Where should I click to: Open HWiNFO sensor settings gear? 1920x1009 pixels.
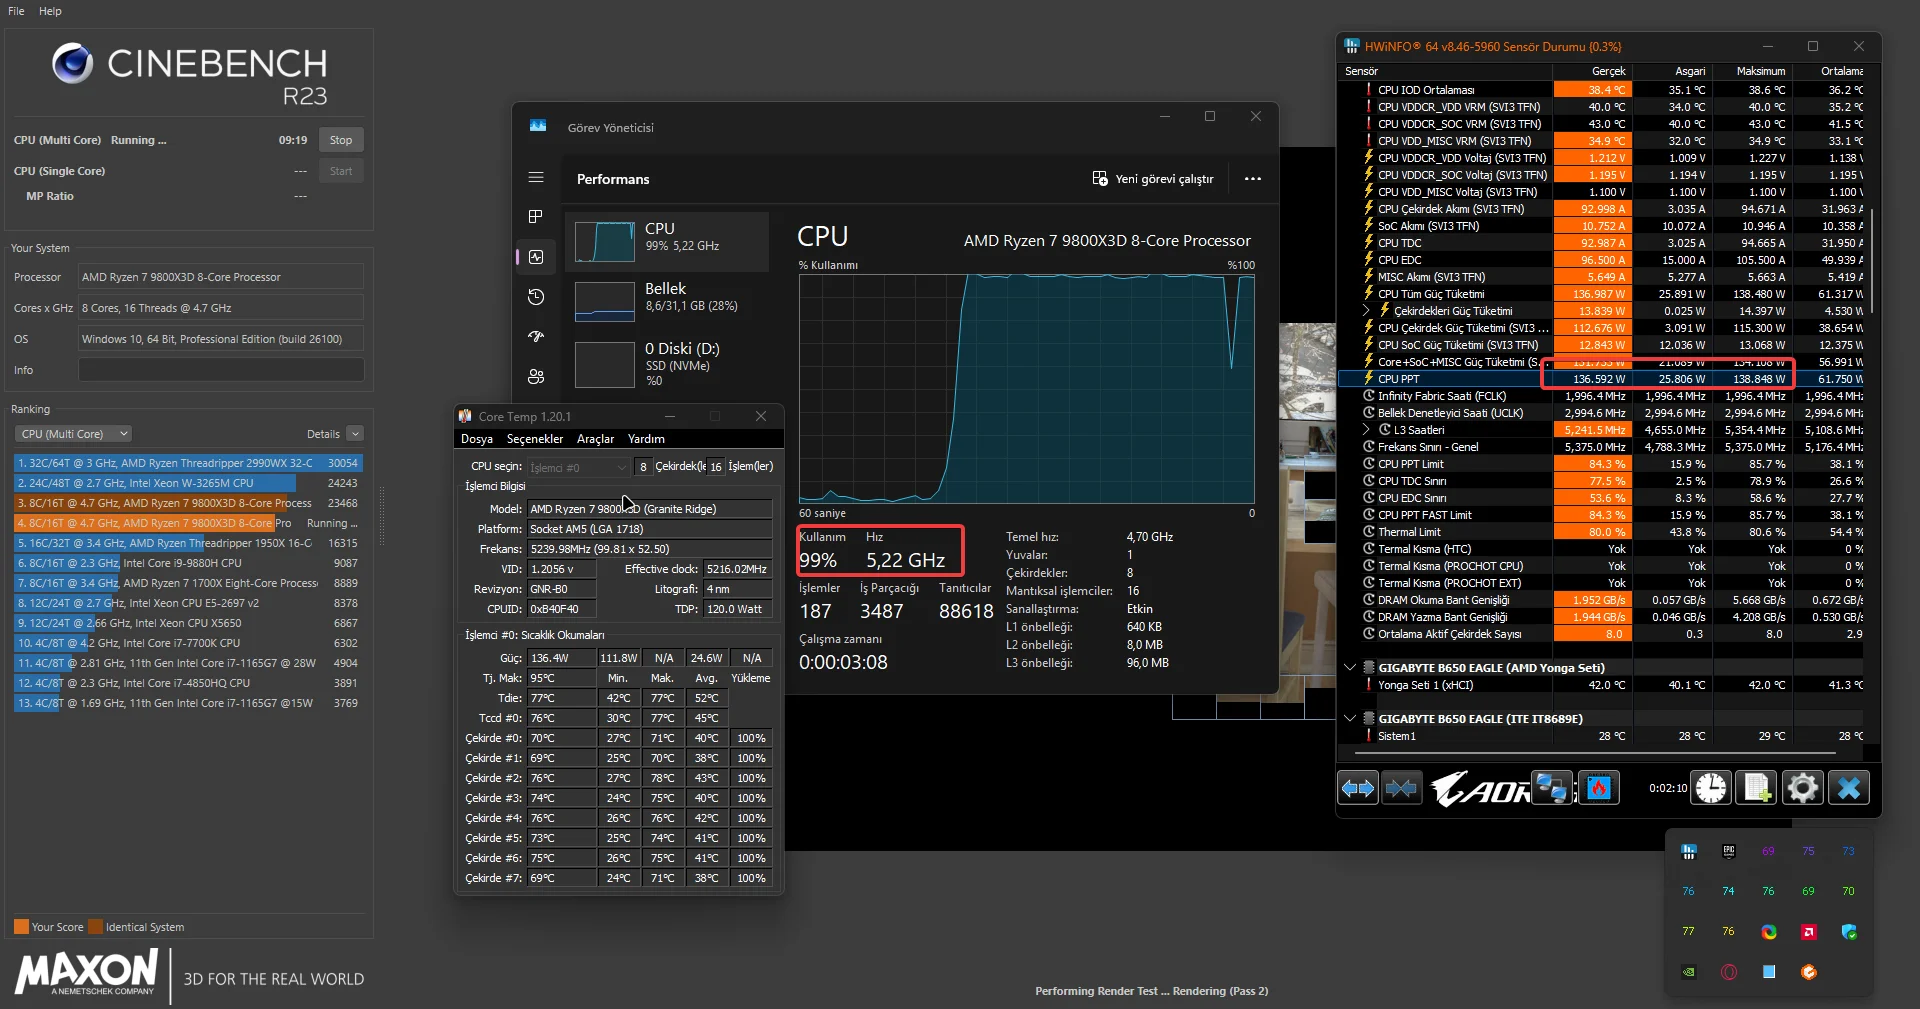[1803, 789]
